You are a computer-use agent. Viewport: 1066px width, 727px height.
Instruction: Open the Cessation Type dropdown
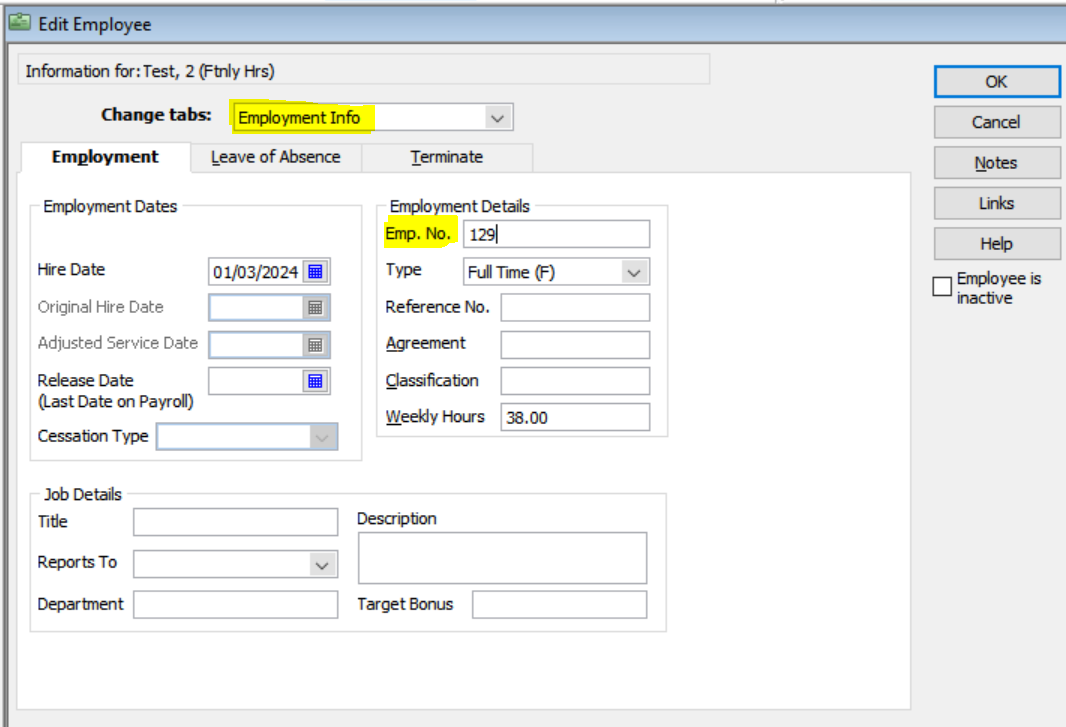pos(323,437)
